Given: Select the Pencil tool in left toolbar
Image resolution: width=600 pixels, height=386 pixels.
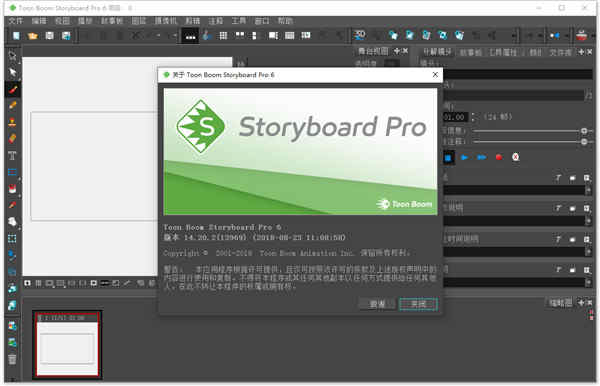Looking at the screenshot, I should 12,106.
